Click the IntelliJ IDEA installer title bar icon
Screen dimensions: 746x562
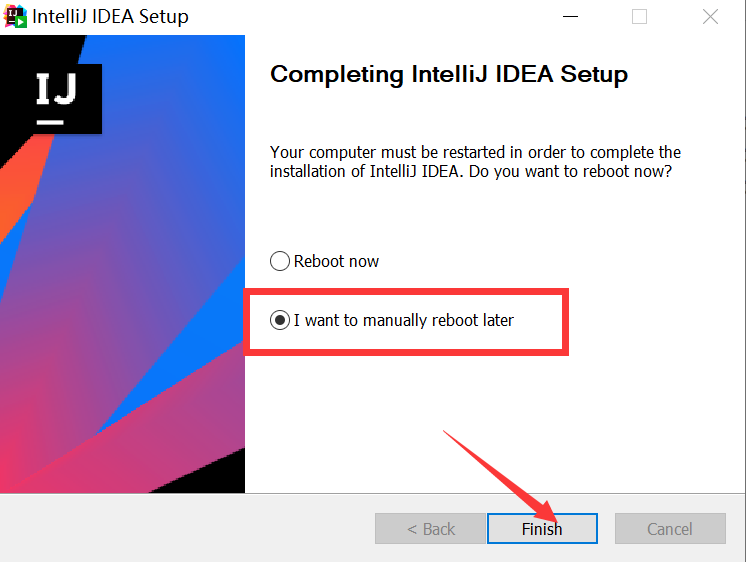click(x=16, y=16)
